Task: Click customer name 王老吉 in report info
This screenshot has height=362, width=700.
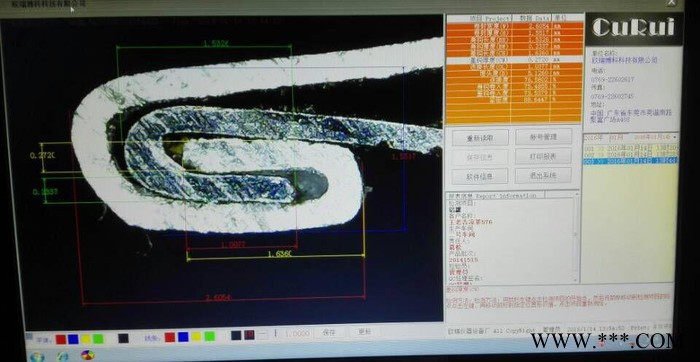Action: (x=470, y=221)
